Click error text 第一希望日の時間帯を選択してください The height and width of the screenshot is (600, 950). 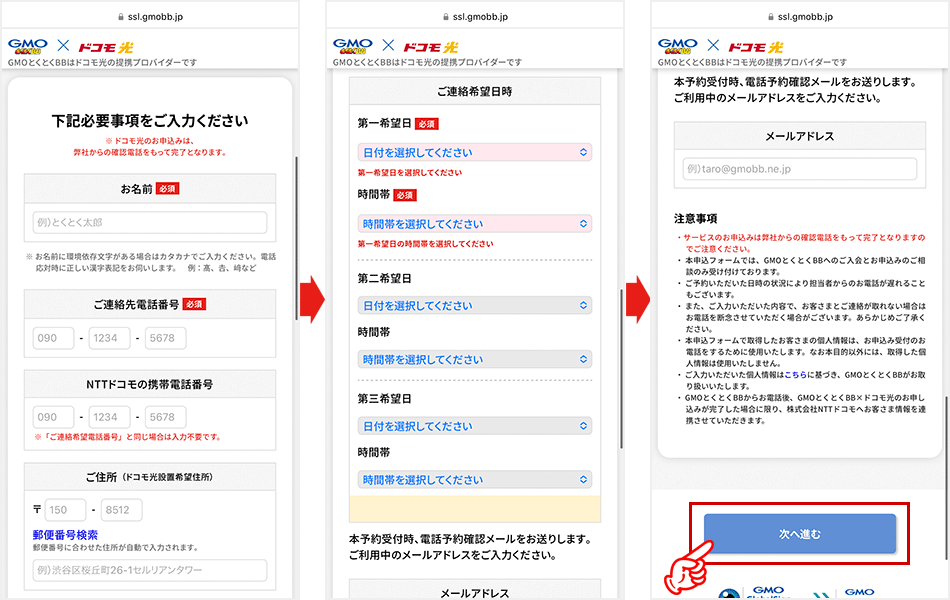tap(425, 244)
